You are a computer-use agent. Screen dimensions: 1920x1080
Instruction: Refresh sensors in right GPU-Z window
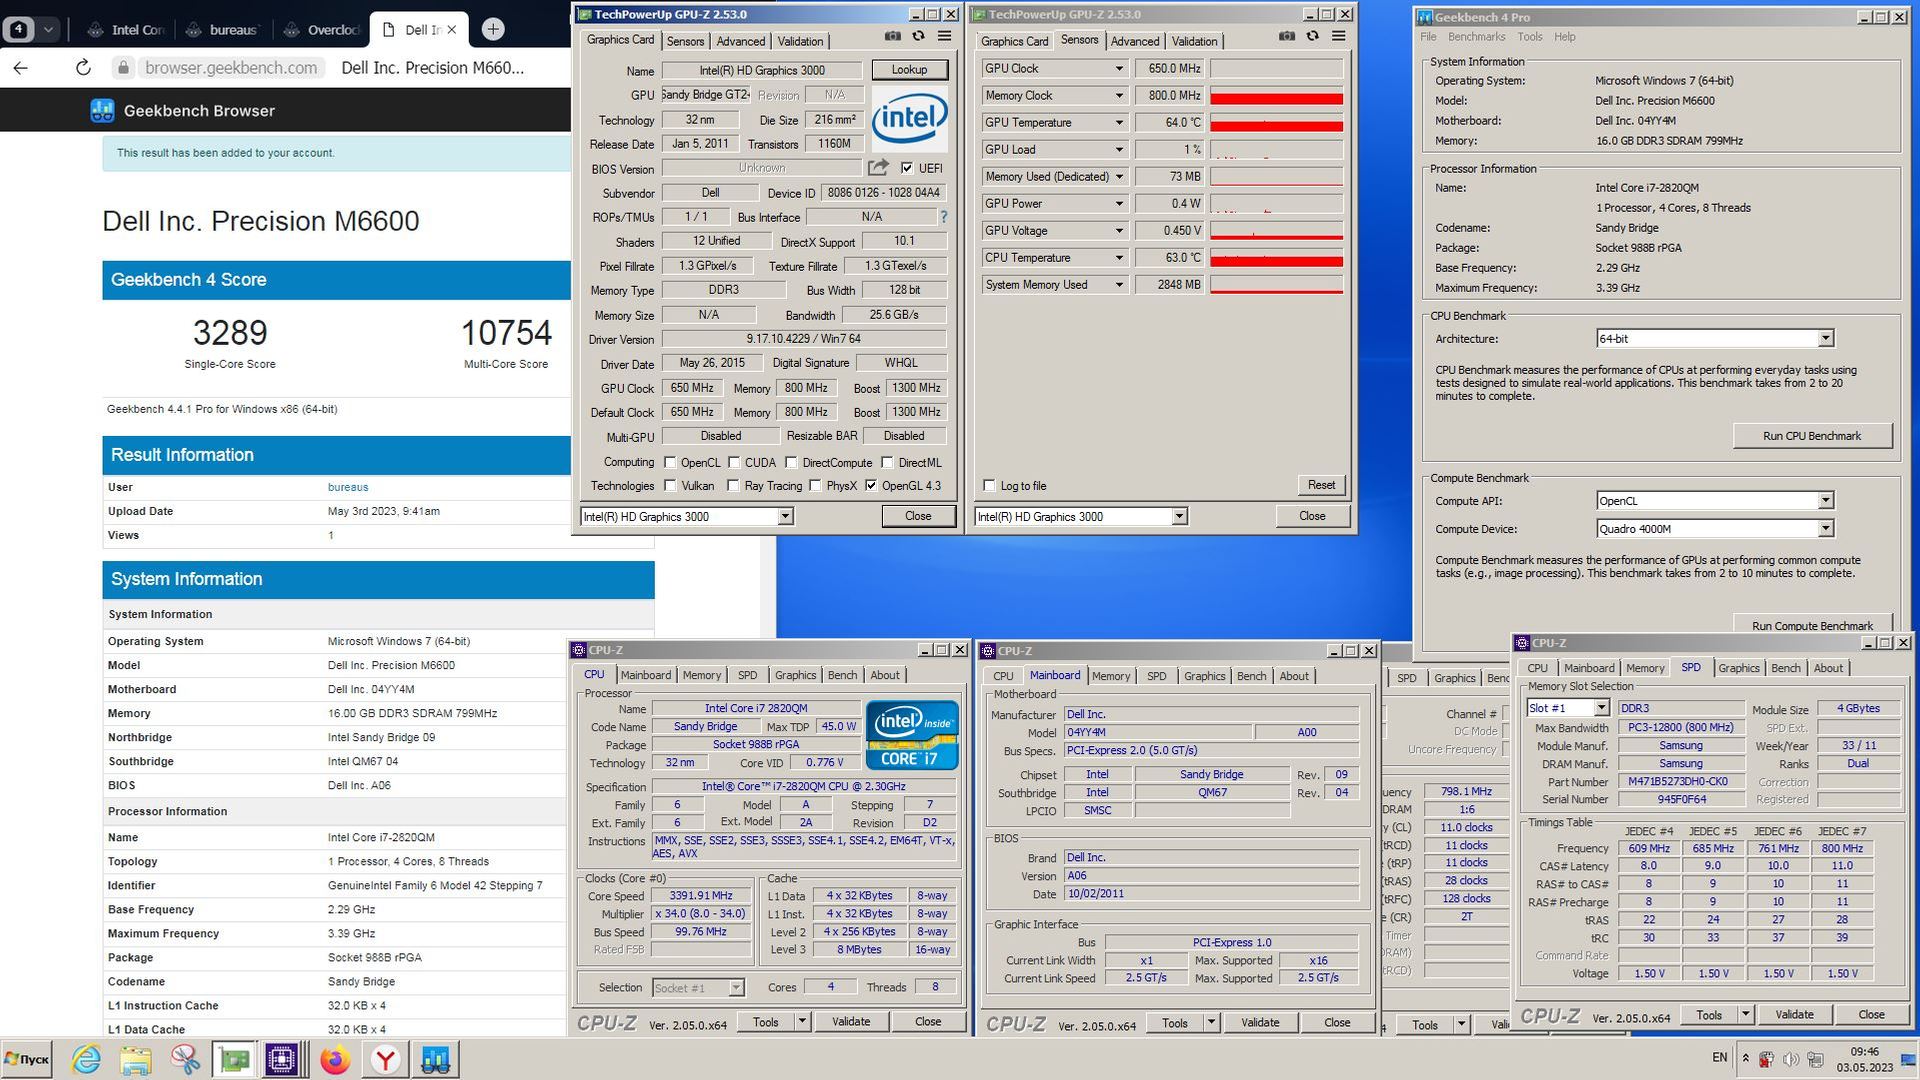coord(1312,37)
